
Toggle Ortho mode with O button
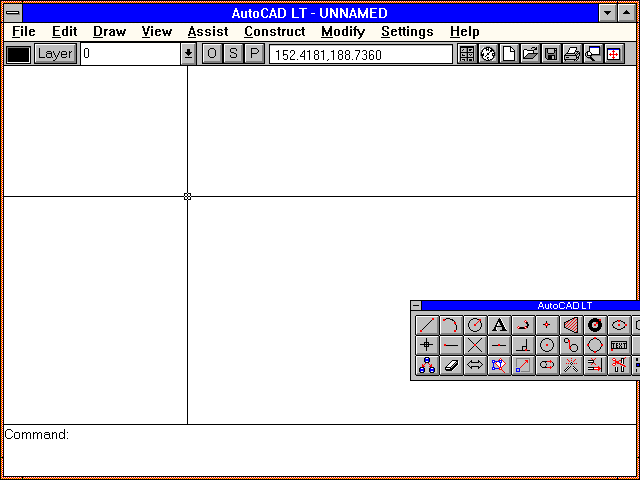[212, 54]
